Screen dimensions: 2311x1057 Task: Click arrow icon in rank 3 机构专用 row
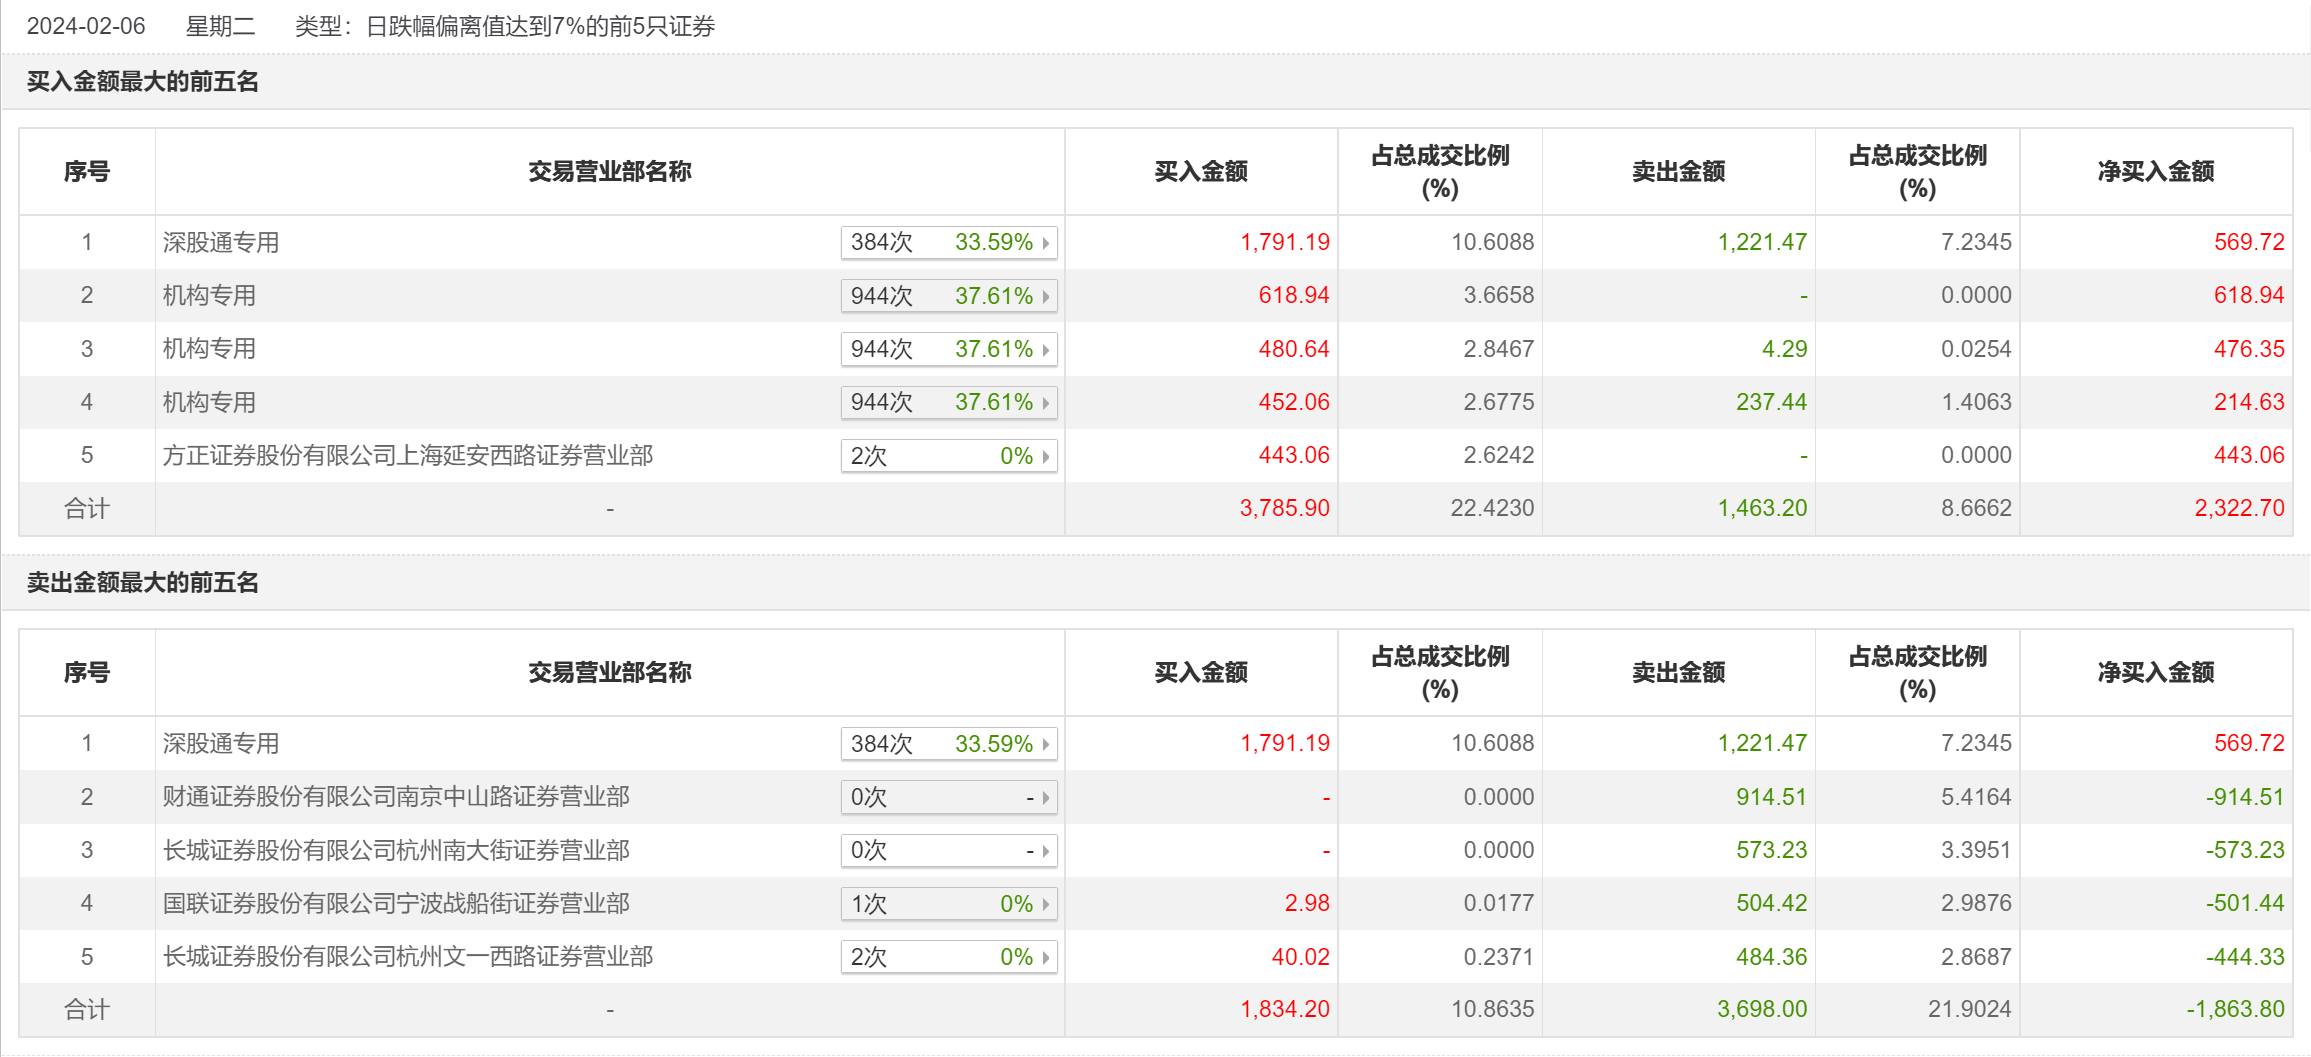1045,350
